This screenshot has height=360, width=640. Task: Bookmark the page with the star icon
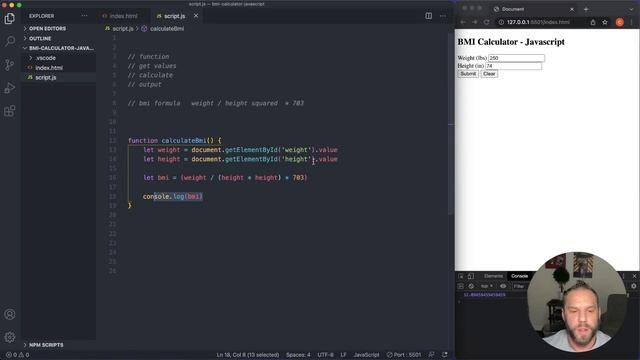[605, 22]
